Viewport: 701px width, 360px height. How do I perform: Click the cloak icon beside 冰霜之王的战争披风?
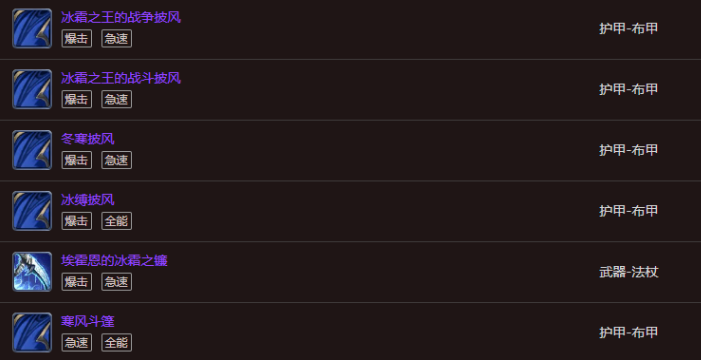coord(32,28)
